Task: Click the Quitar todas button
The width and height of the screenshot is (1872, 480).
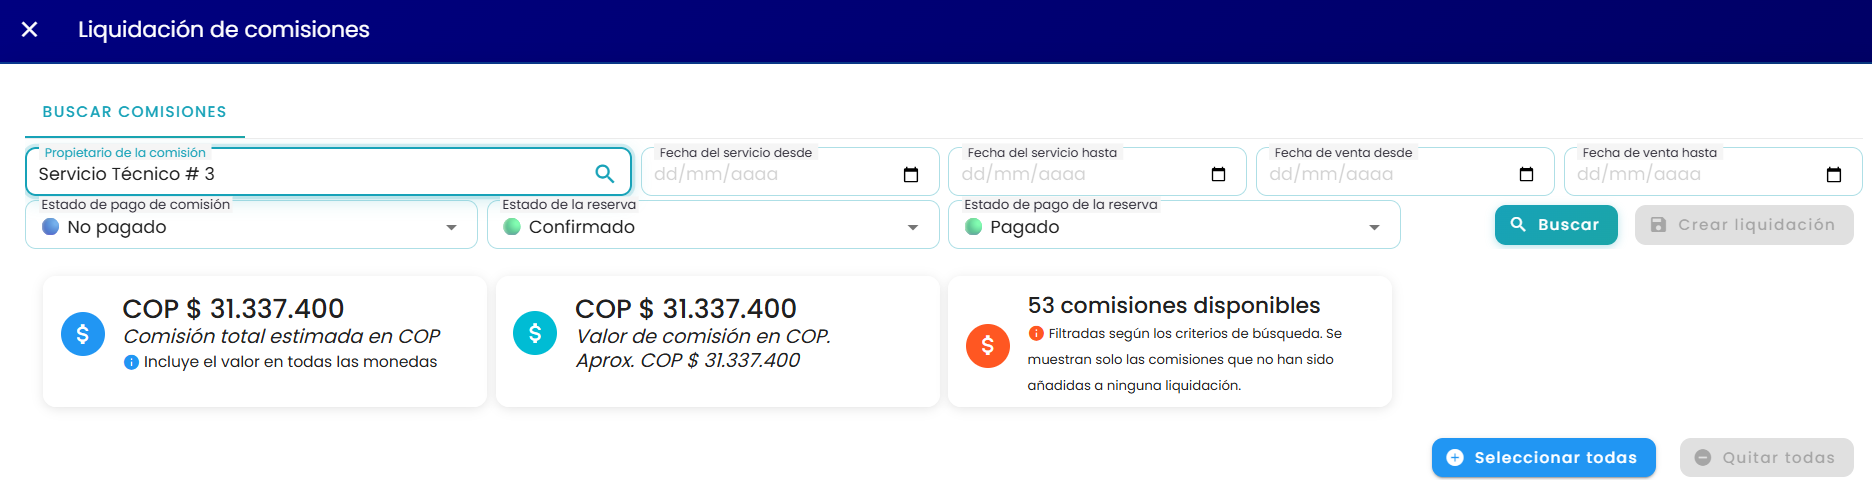Action: (x=1767, y=458)
